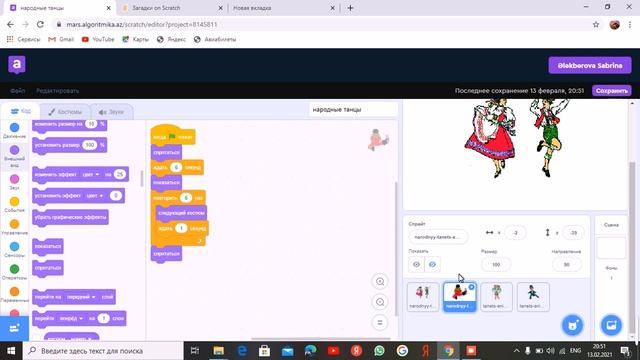Click the clear graphic effects block

[x=70, y=217]
